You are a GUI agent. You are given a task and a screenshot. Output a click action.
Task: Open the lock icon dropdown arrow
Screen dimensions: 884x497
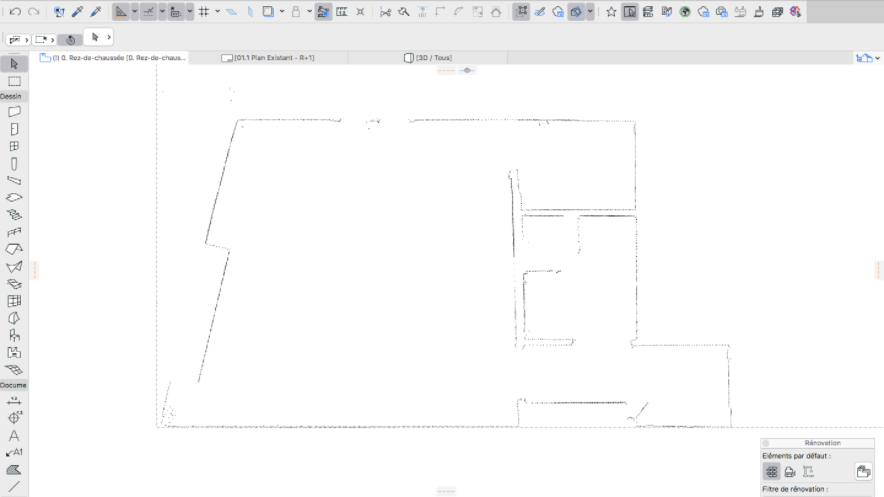[310, 12]
